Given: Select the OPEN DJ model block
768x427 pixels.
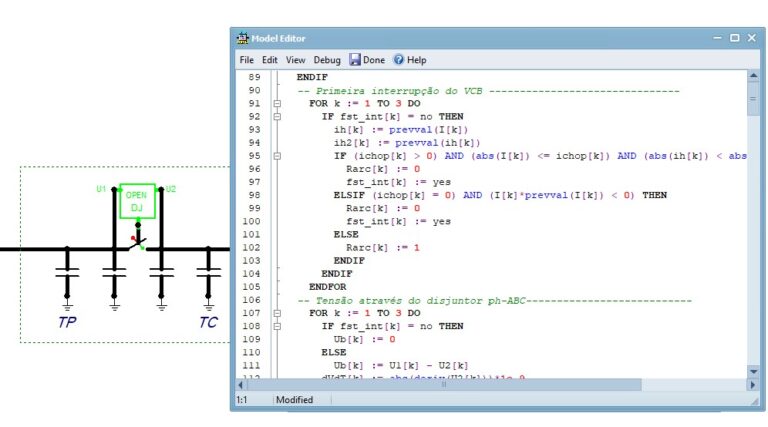Looking at the screenshot, I should click(x=136, y=201).
